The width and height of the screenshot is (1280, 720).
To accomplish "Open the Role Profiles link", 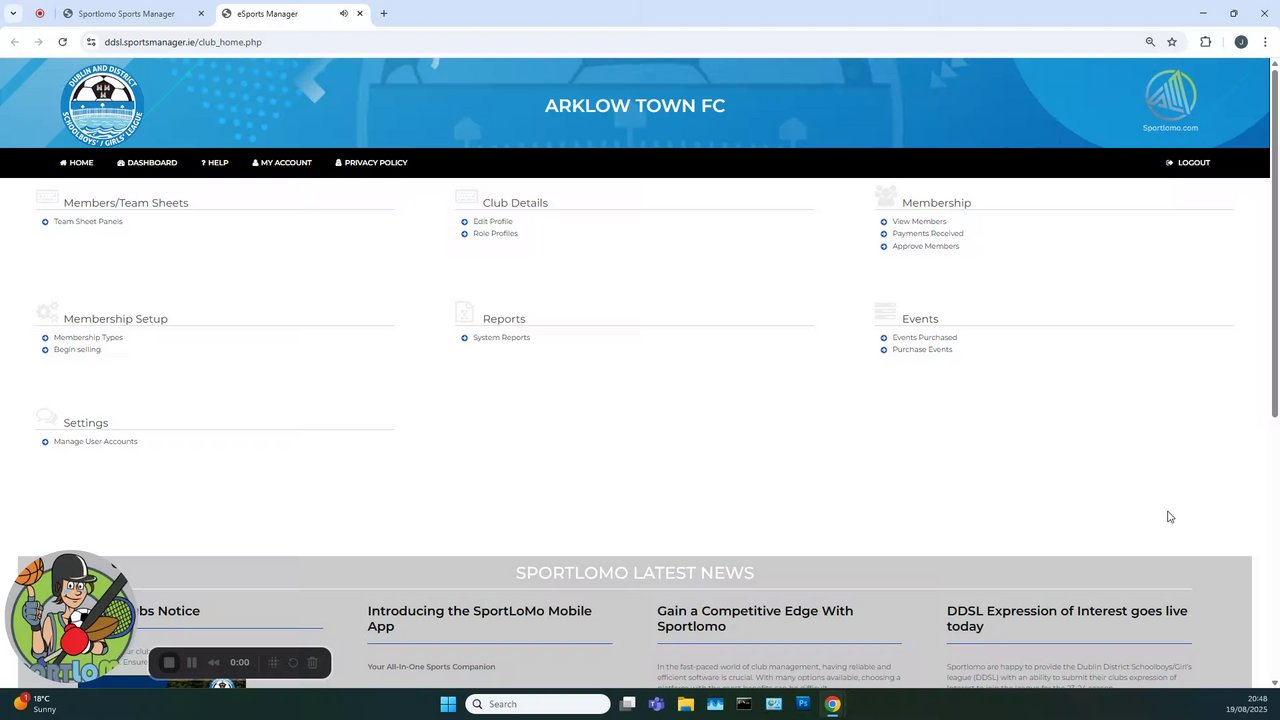I will 495,234.
